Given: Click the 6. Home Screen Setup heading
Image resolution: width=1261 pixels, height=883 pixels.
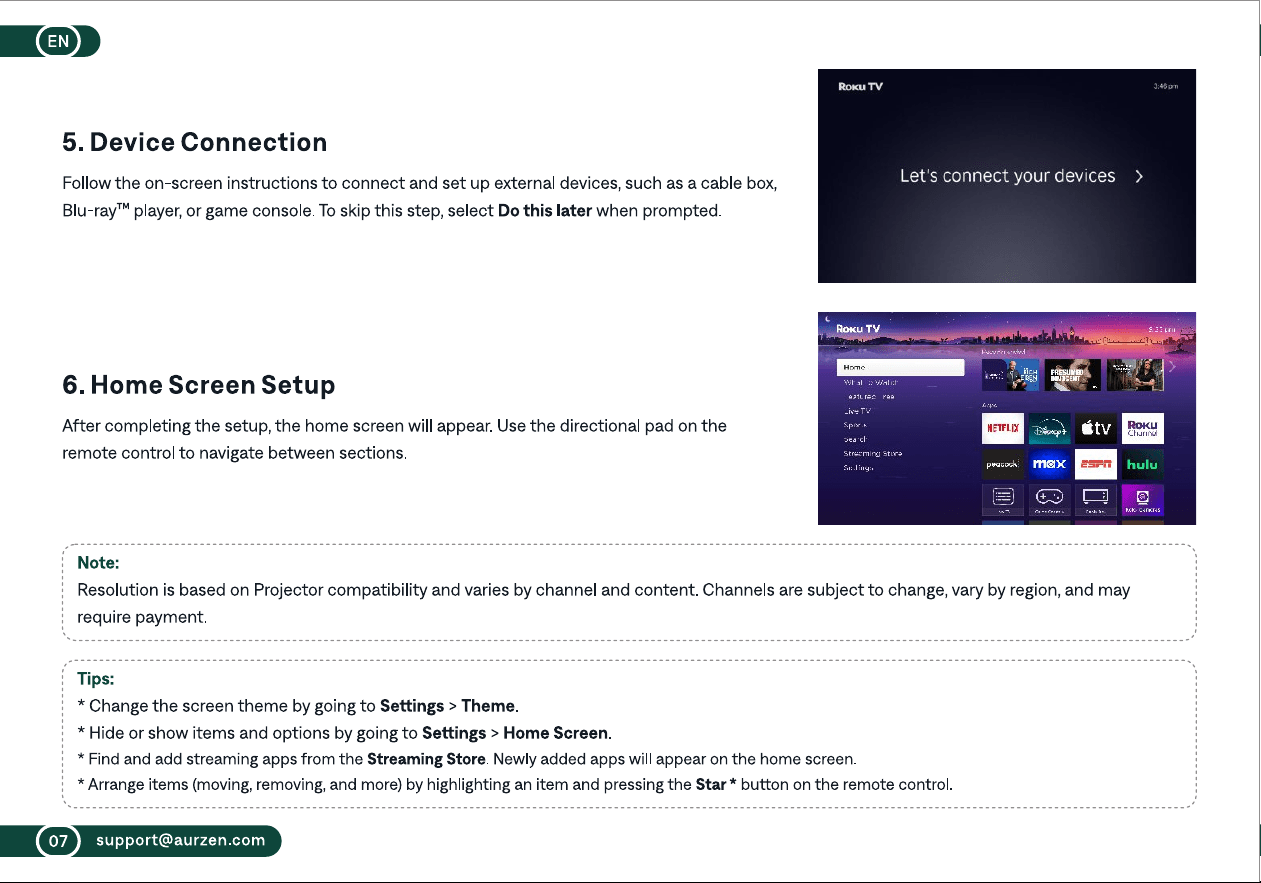Looking at the screenshot, I should (x=199, y=385).
